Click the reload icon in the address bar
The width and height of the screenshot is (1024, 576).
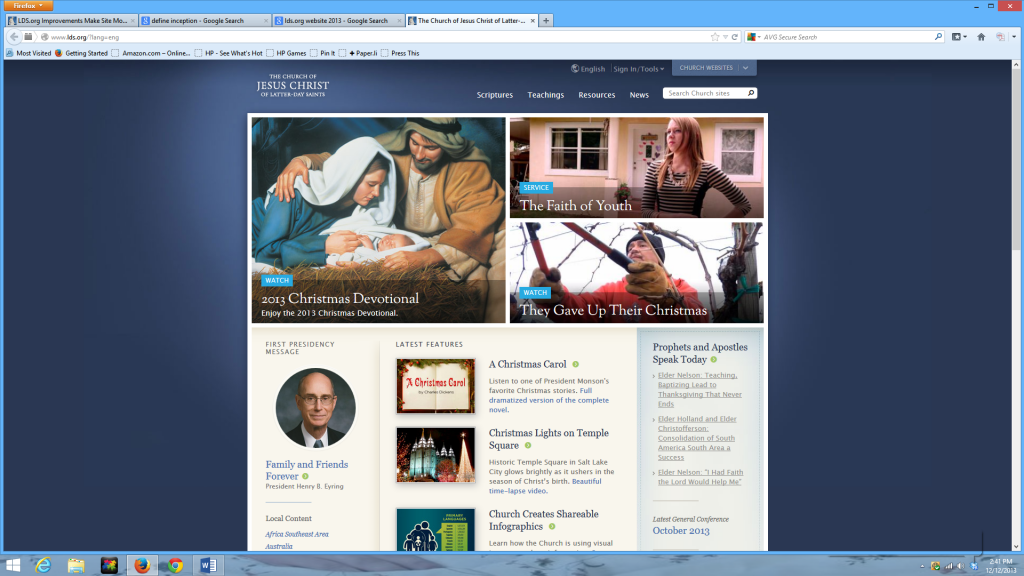[x=735, y=36]
